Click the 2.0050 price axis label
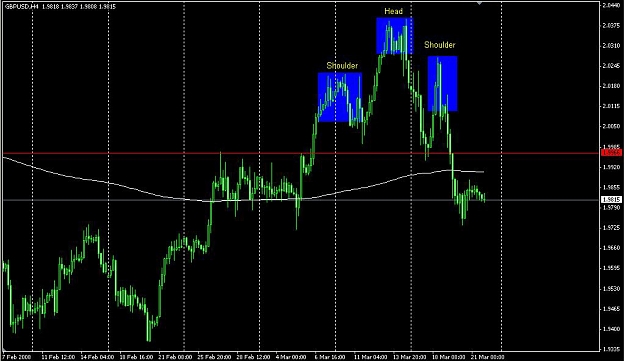Image resolution: width=625 pixels, height=361 pixels. (611, 126)
